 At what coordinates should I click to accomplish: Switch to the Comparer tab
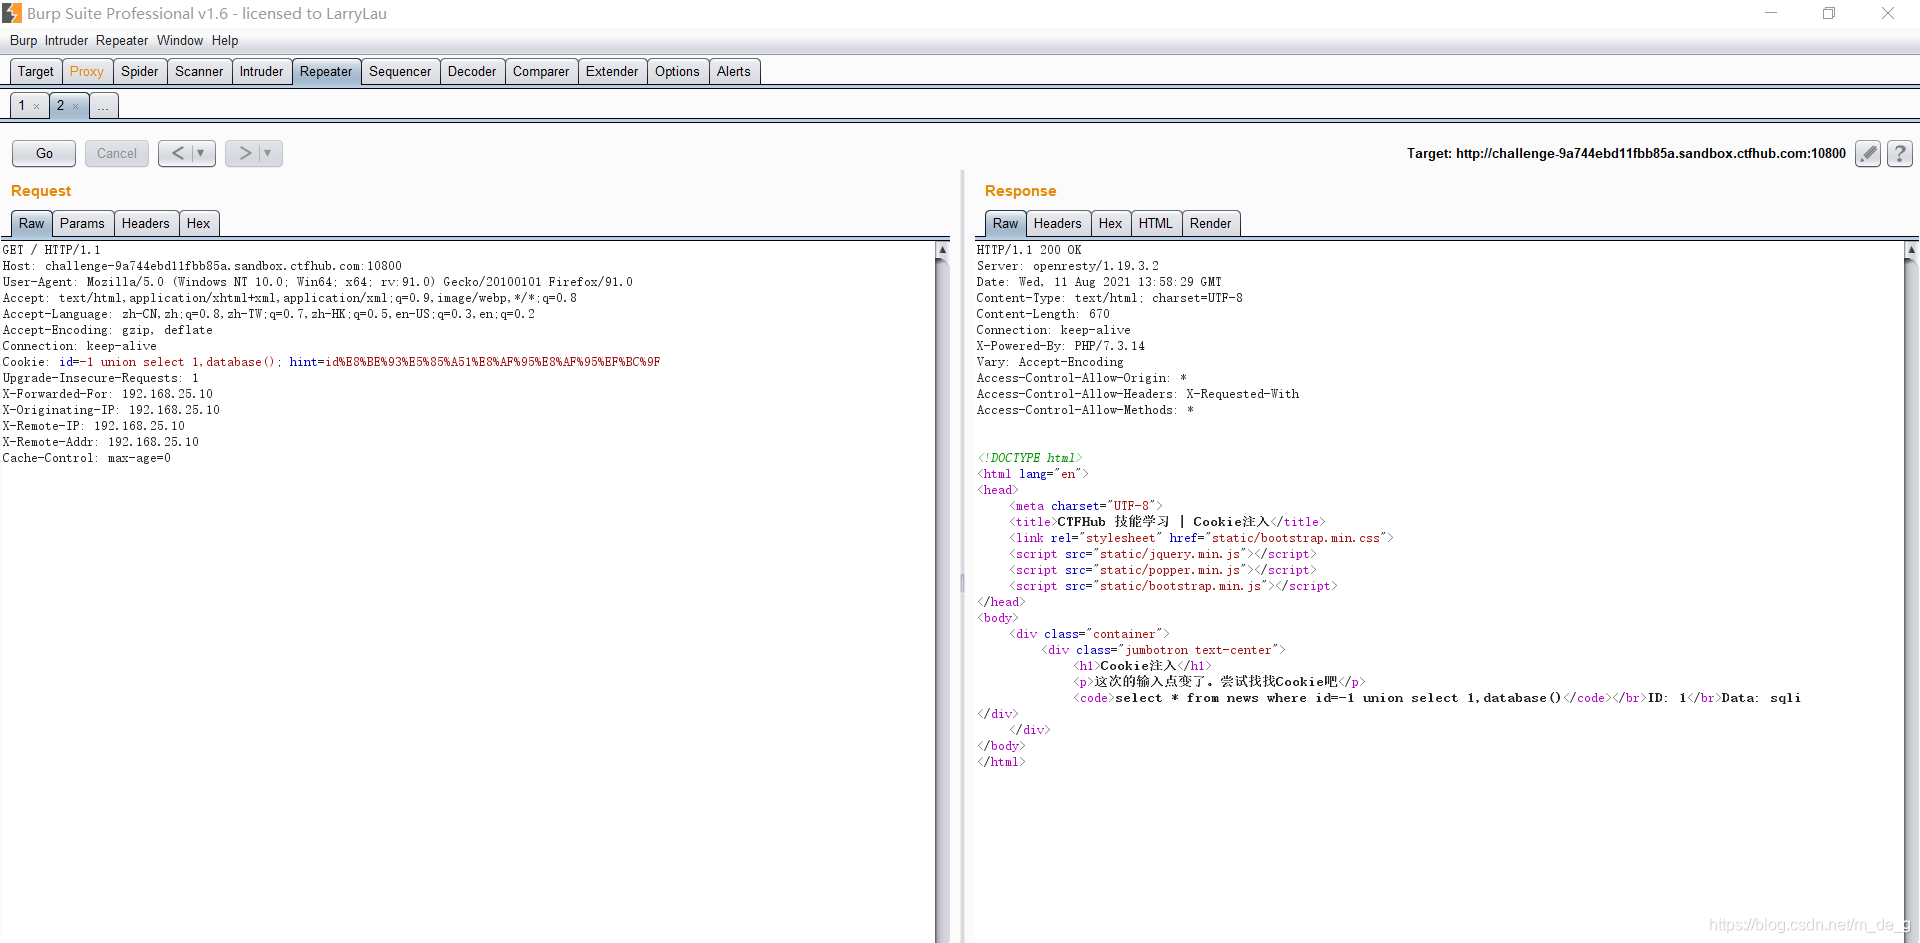pyautogui.click(x=541, y=71)
